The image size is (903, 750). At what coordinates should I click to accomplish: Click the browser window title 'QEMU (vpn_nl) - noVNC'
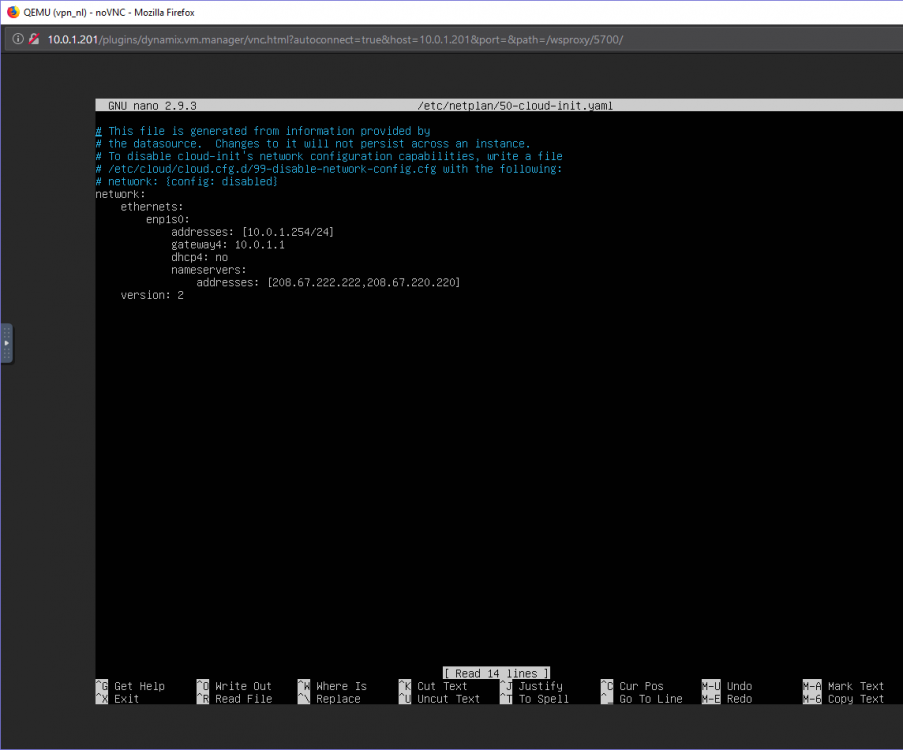109,12
